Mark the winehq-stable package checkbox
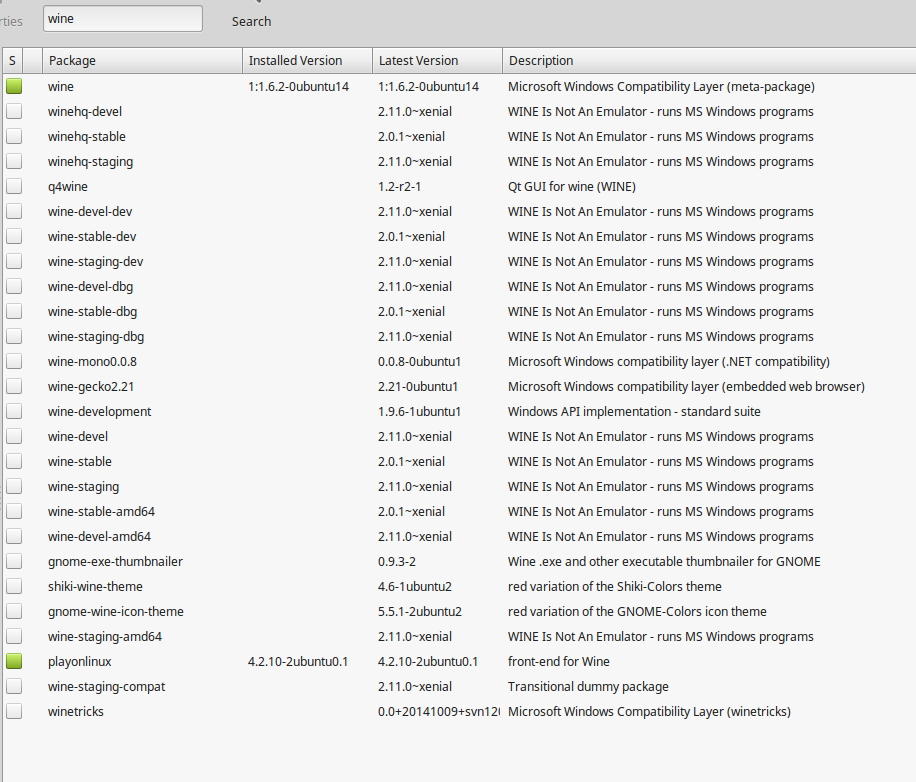The width and height of the screenshot is (916, 782). (14, 137)
